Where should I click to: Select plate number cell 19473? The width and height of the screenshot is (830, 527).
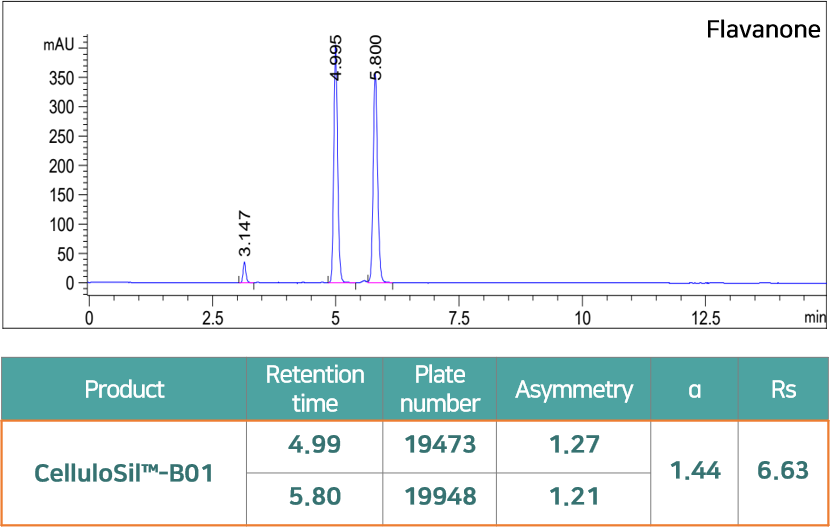pyautogui.click(x=440, y=446)
